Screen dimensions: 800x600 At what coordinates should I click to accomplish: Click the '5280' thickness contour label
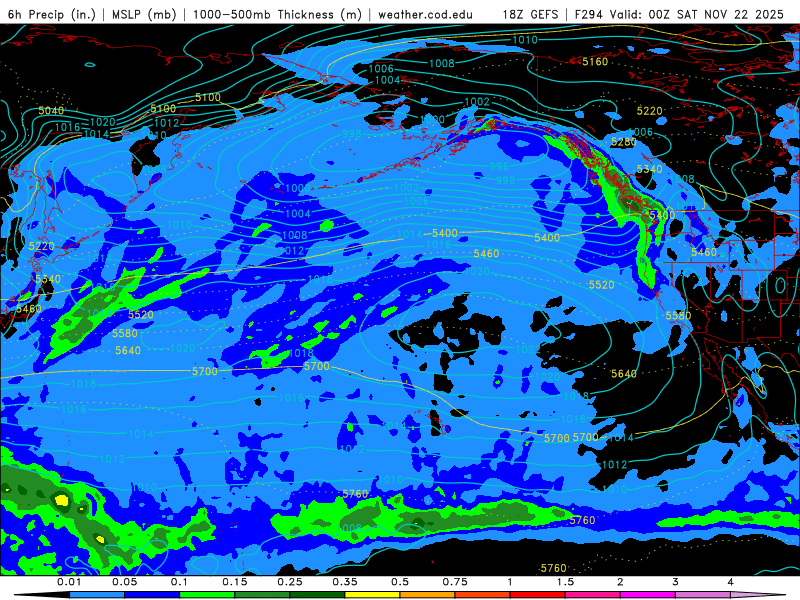point(623,142)
